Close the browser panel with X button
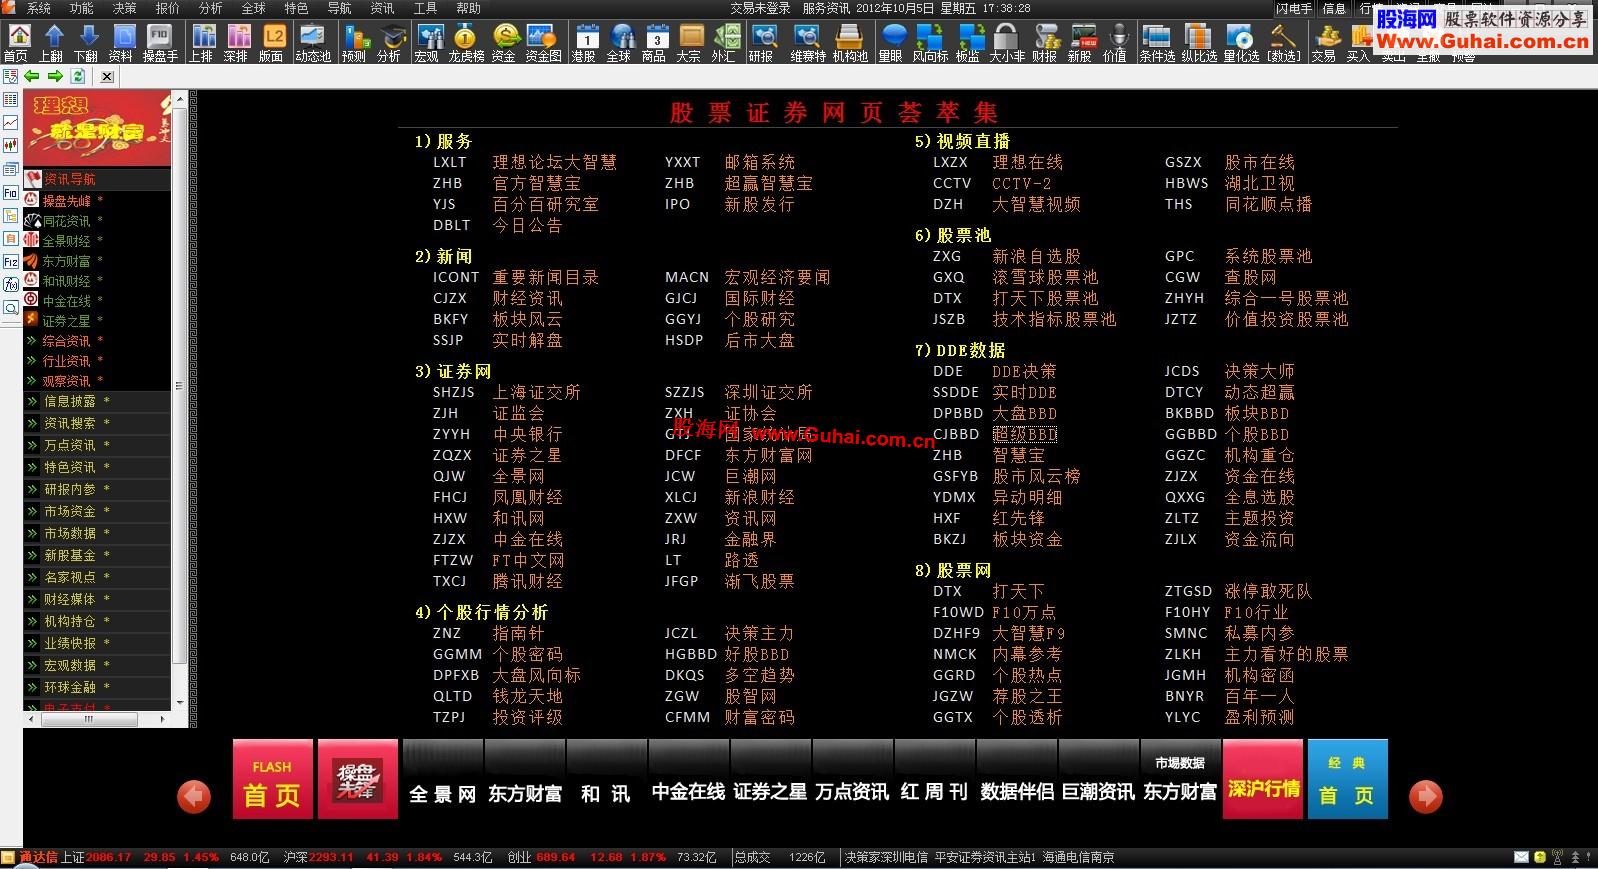 (x=107, y=76)
